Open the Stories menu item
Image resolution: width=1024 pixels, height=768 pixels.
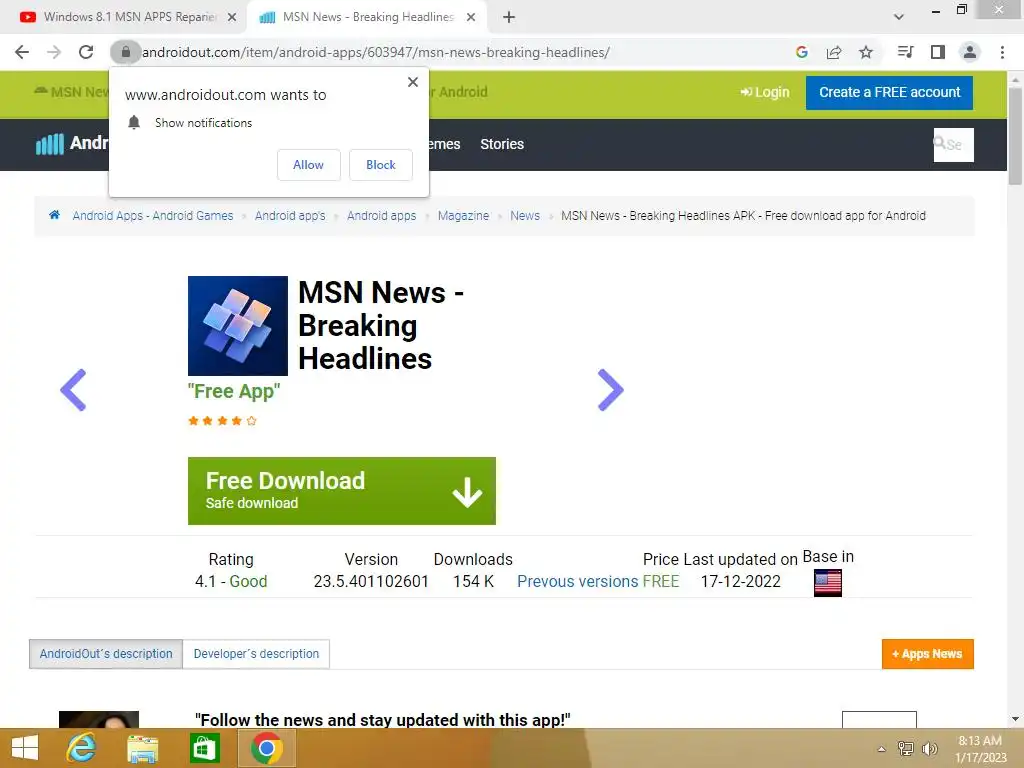point(502,144)
